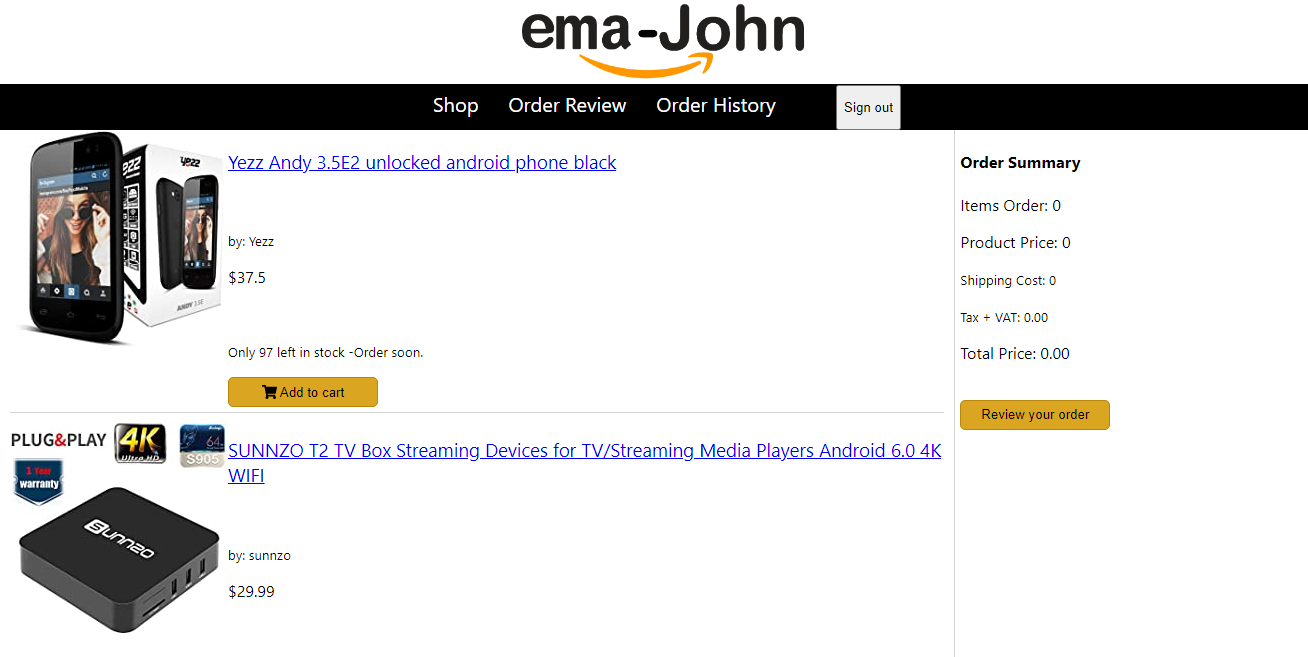Click the $37.5 price text

247,278
